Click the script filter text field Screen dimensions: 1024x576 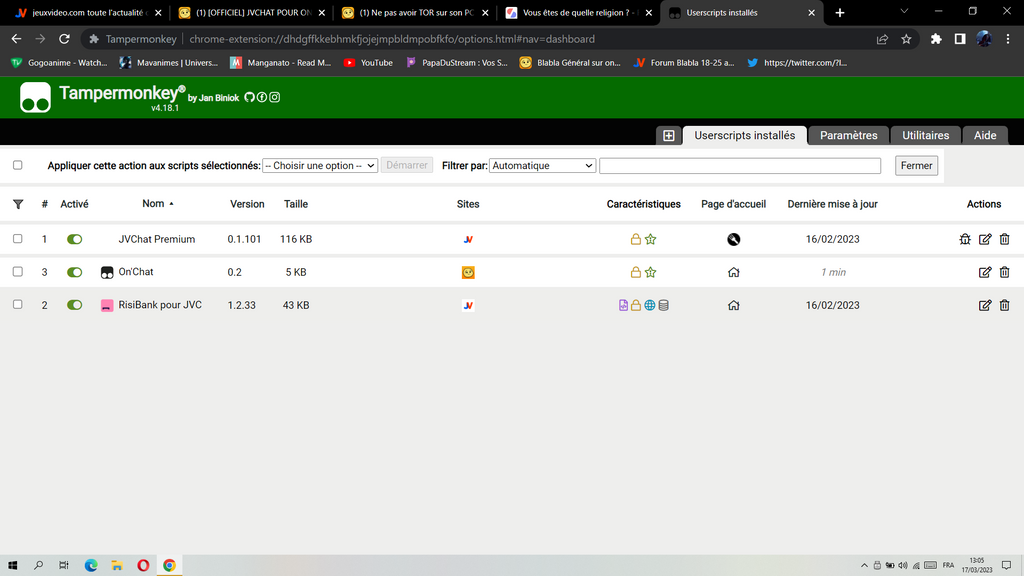pyautogui.click(x=740, y=166)
